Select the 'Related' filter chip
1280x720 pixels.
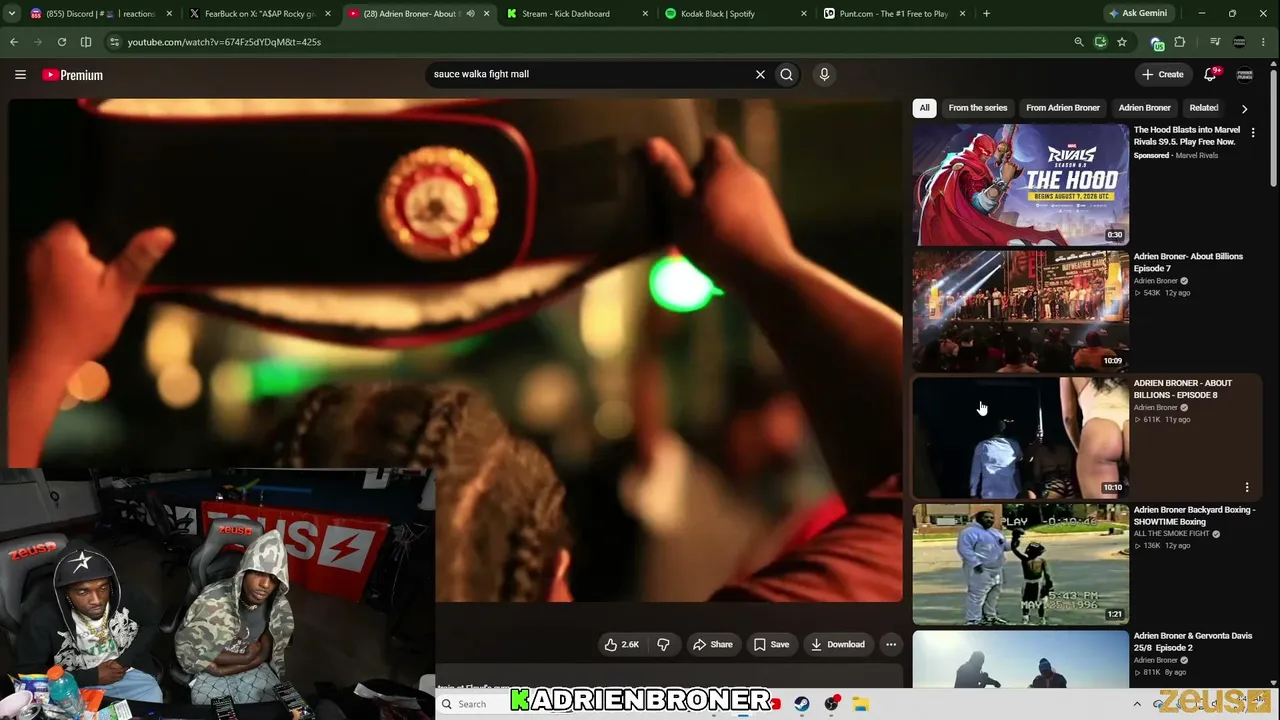click(1204, 108)
